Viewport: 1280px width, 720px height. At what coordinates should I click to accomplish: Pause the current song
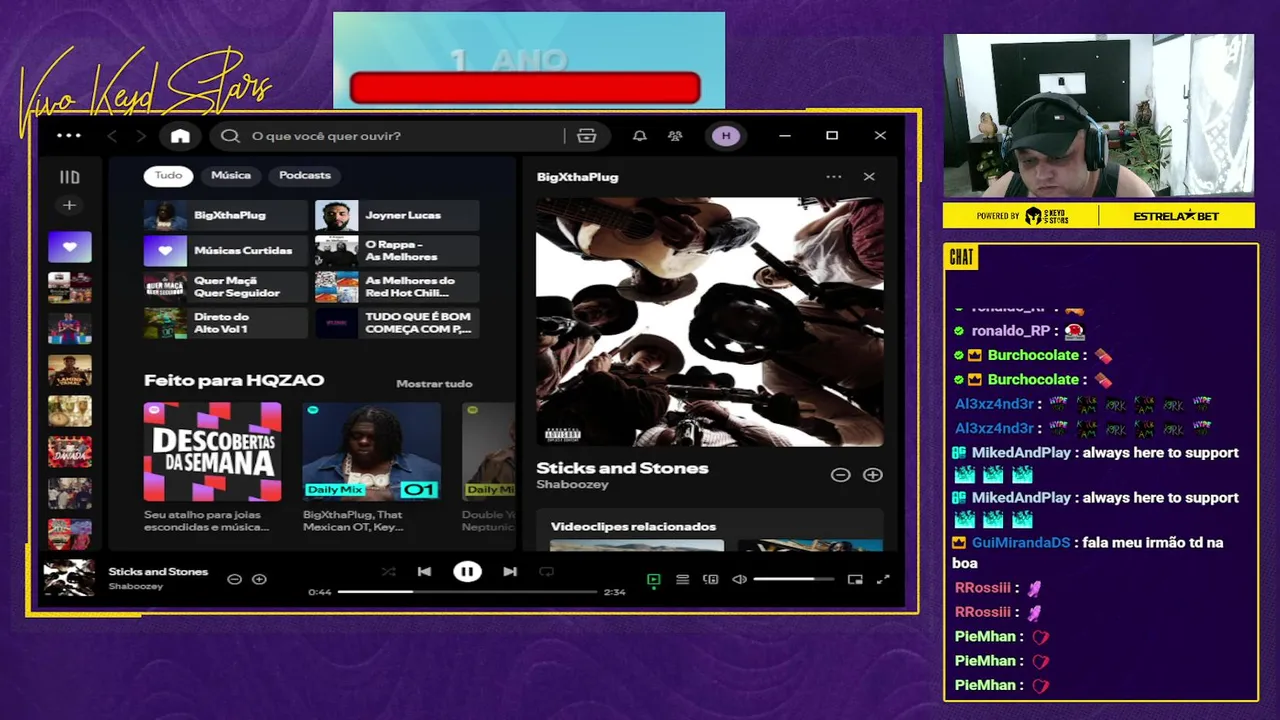point(467,572)
